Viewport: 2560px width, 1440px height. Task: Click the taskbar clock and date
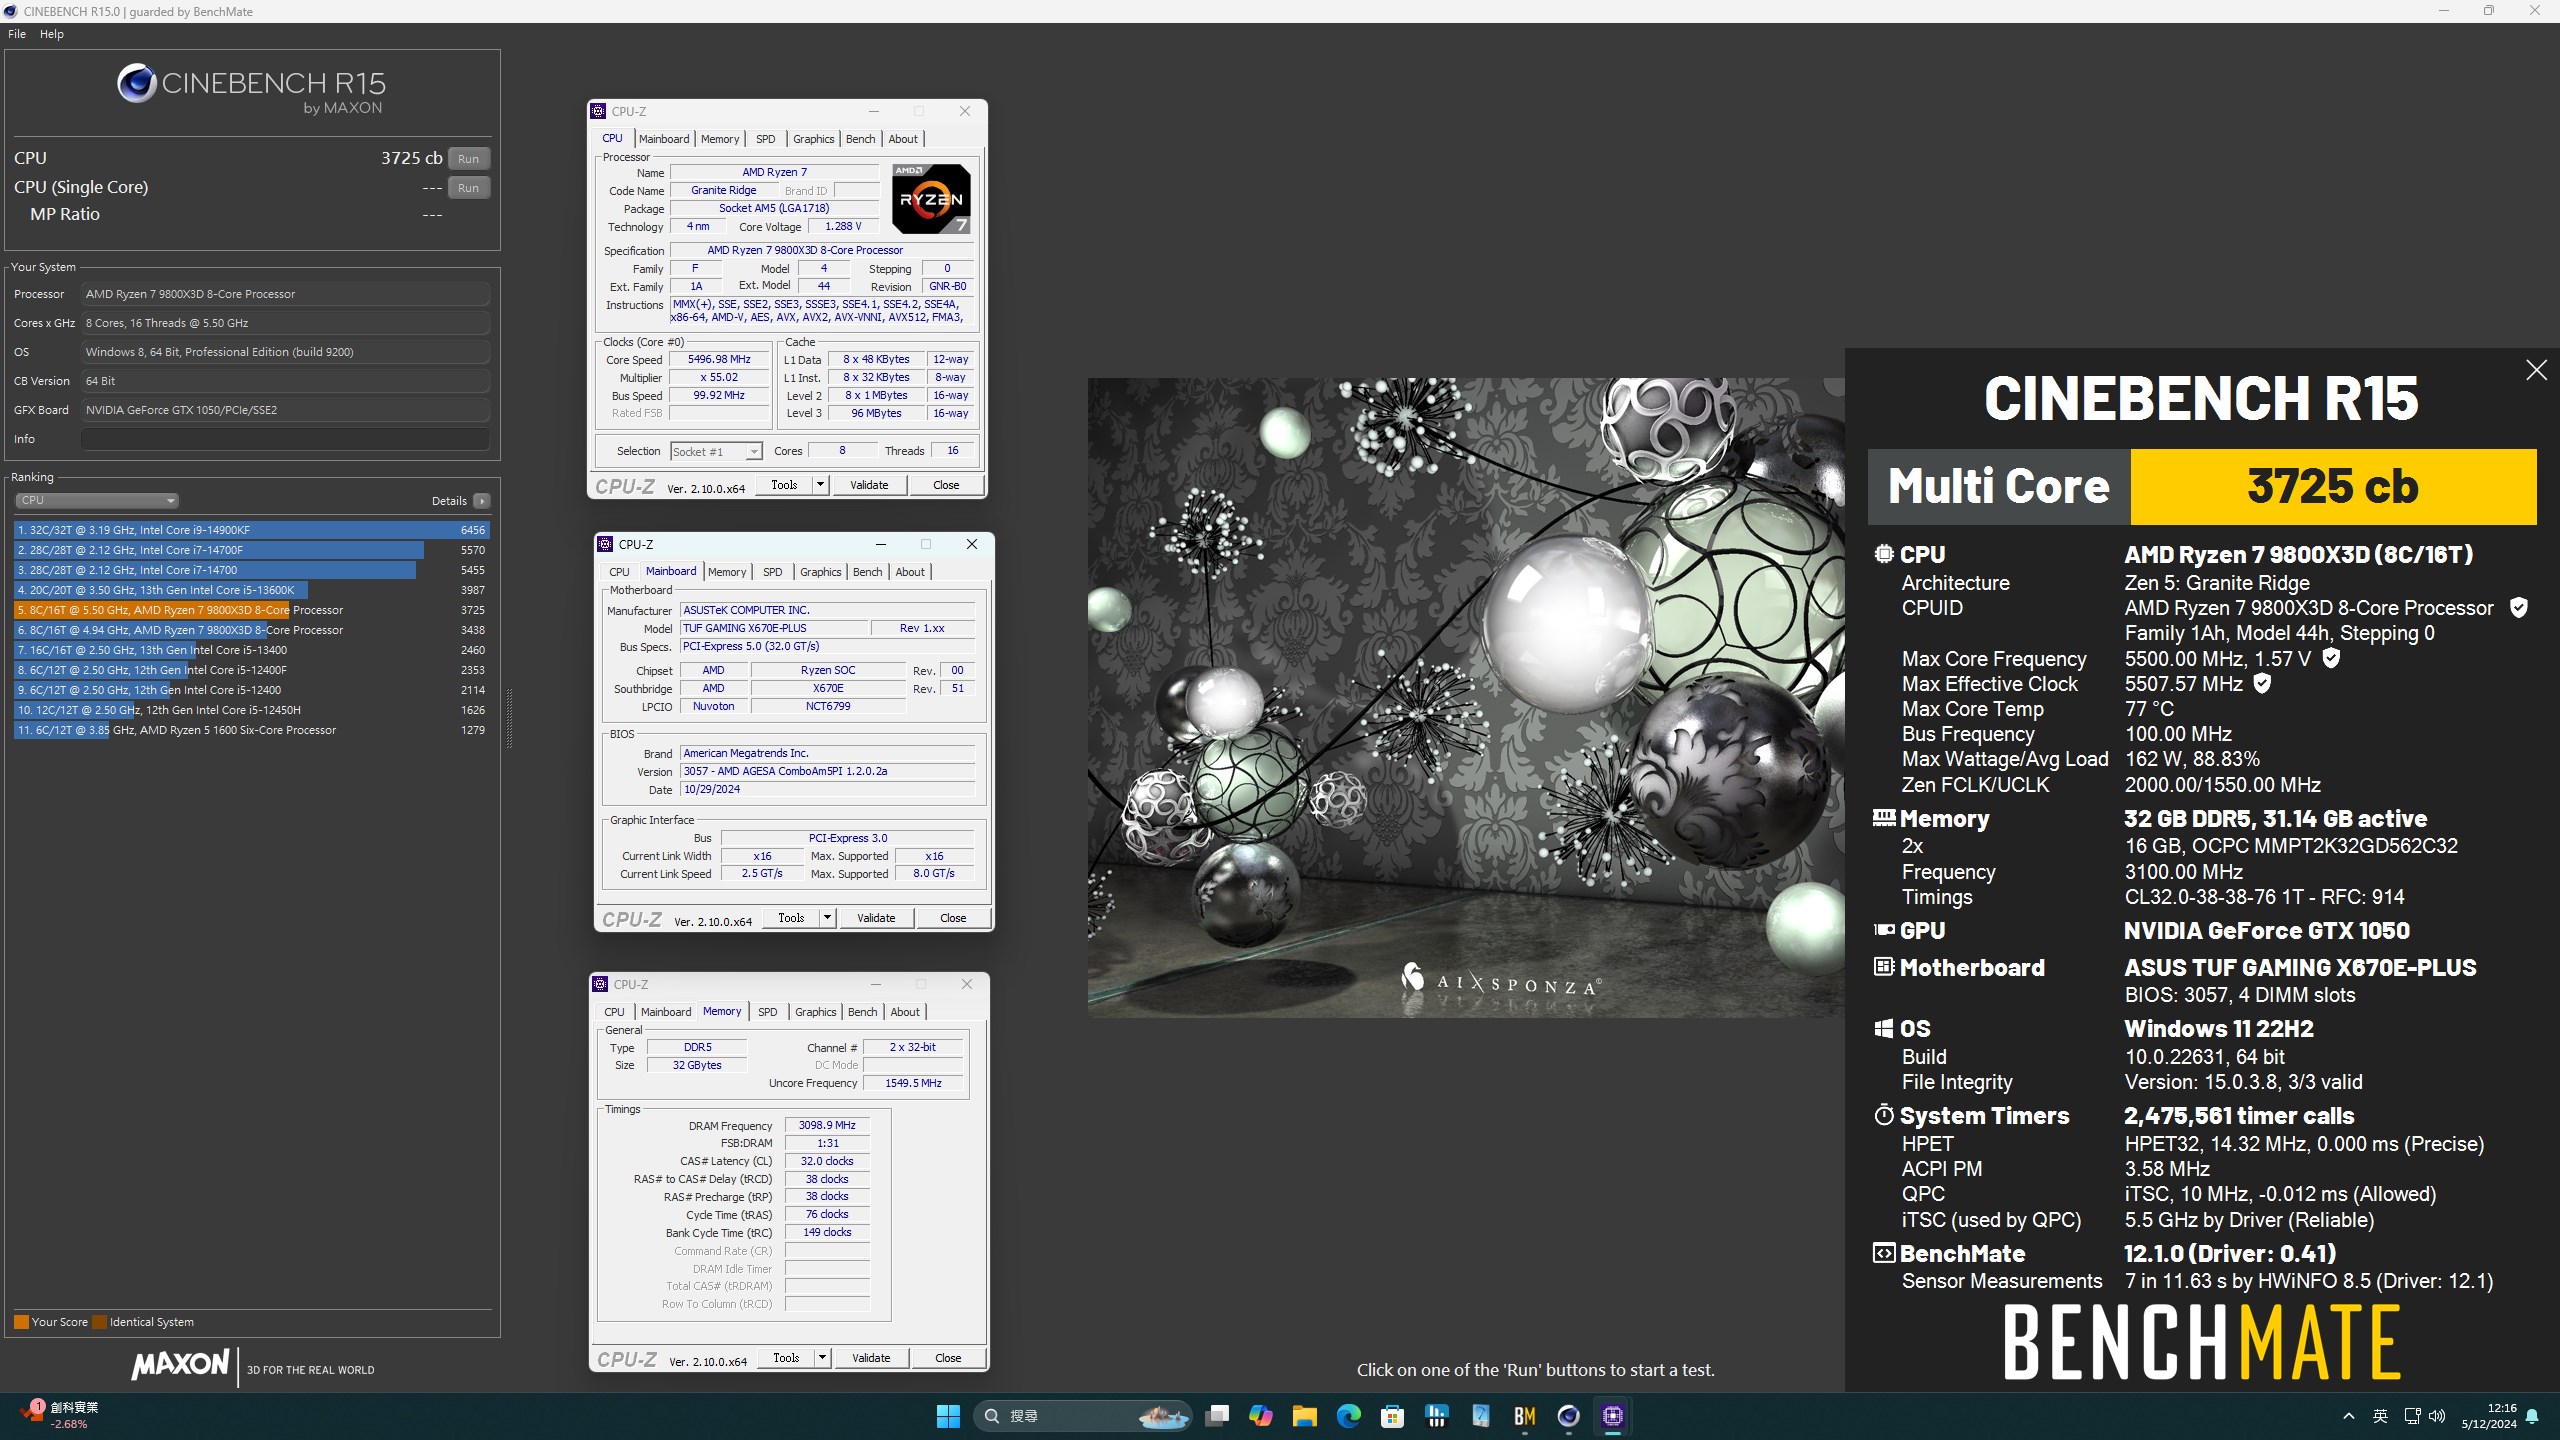(x=2488, y=1416)
